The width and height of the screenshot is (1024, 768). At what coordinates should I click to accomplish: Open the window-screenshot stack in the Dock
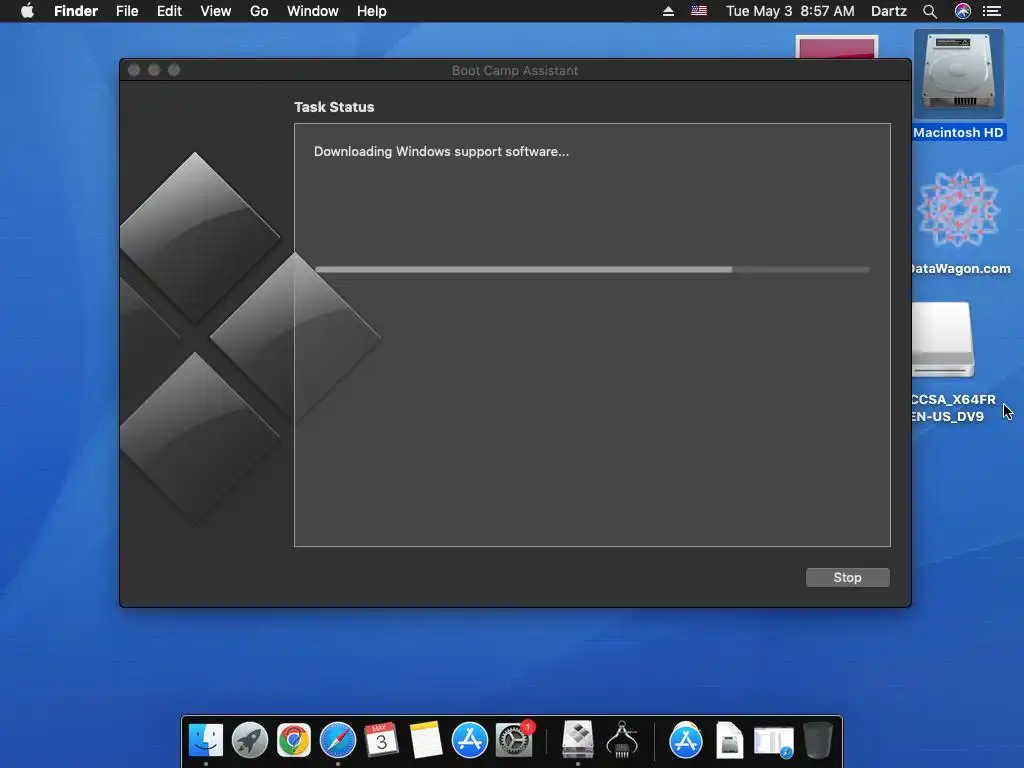[x=774, y=741]
